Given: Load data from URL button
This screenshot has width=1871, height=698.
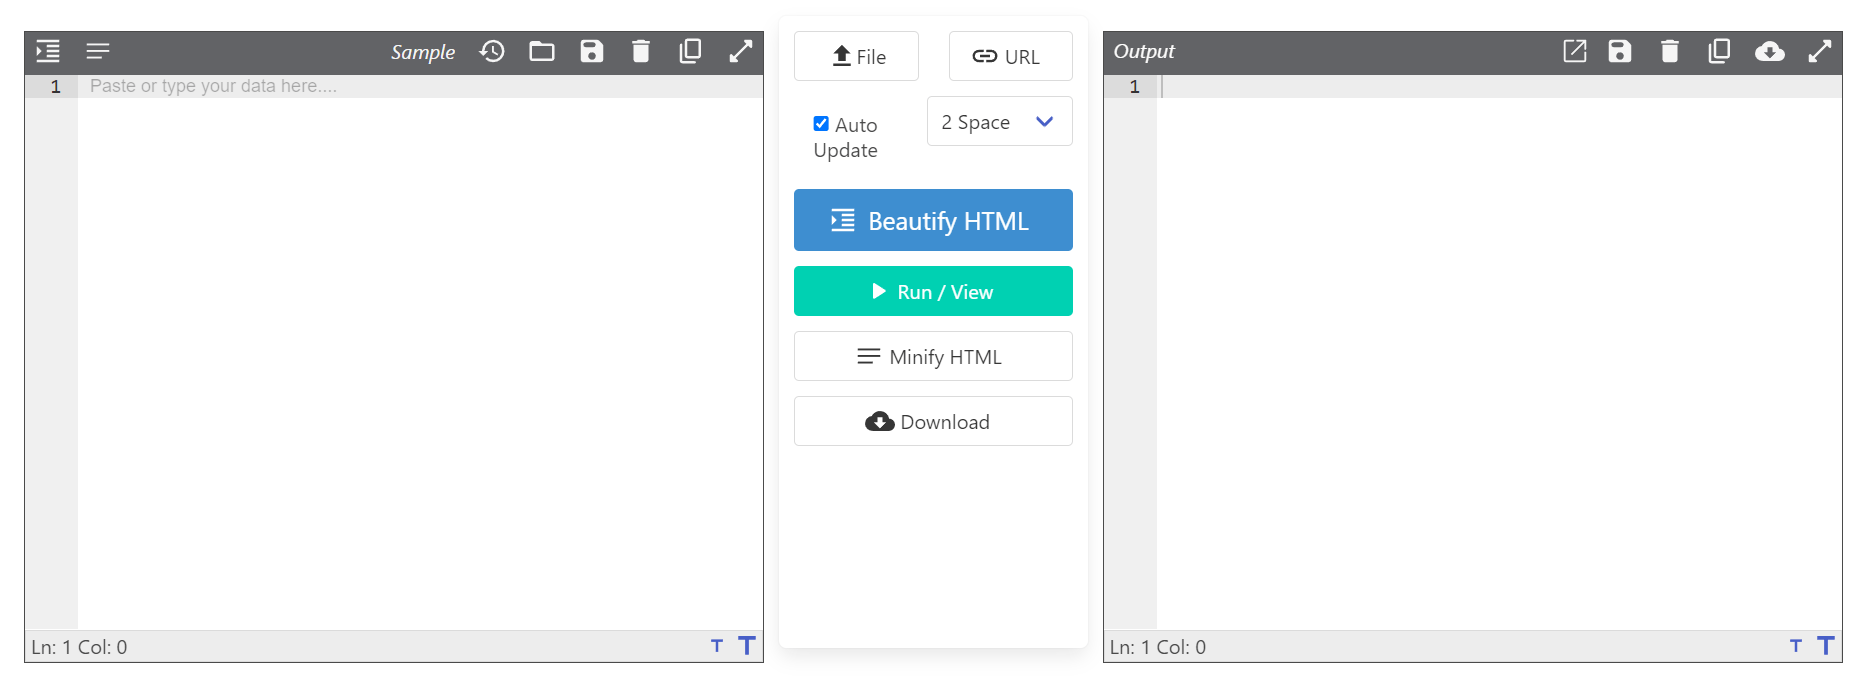Looking at the screenshot, I should 1010,56.
